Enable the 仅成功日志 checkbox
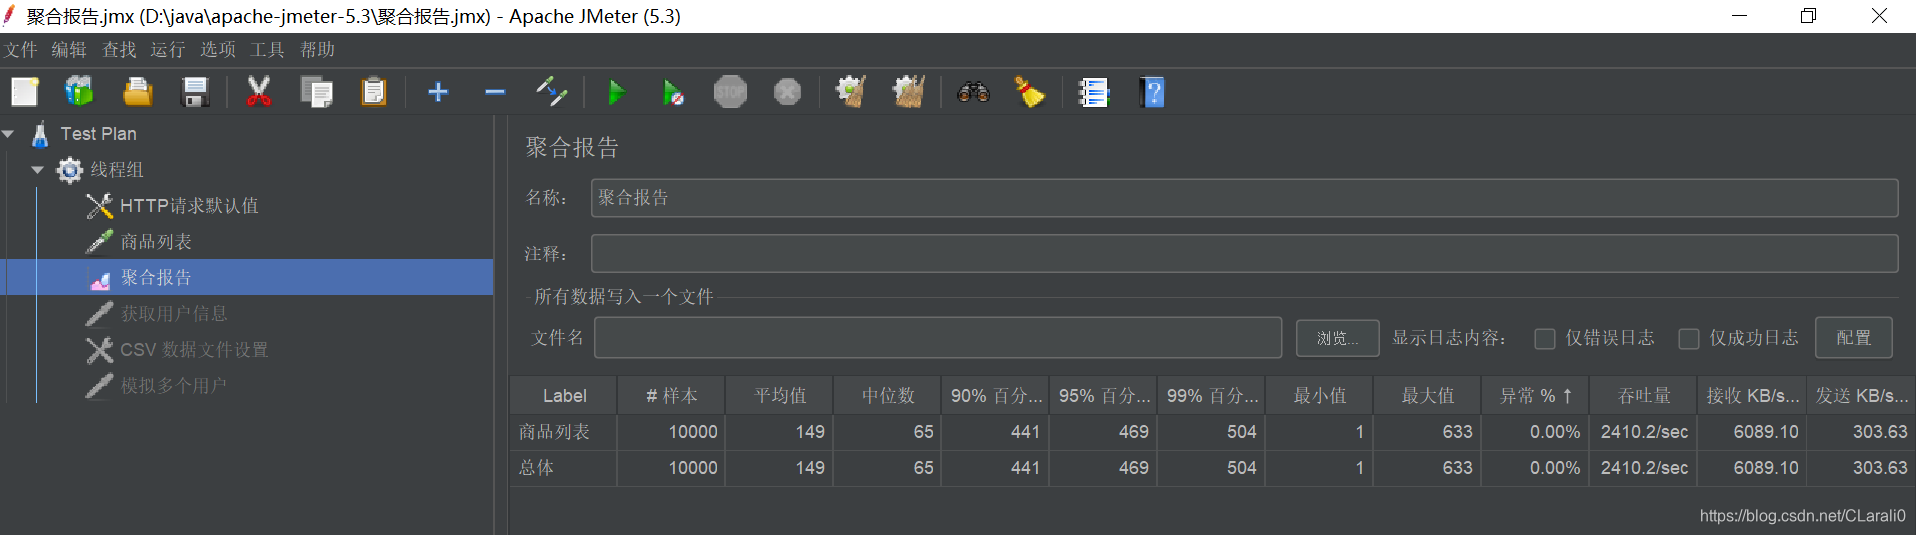 (1689, 338)
